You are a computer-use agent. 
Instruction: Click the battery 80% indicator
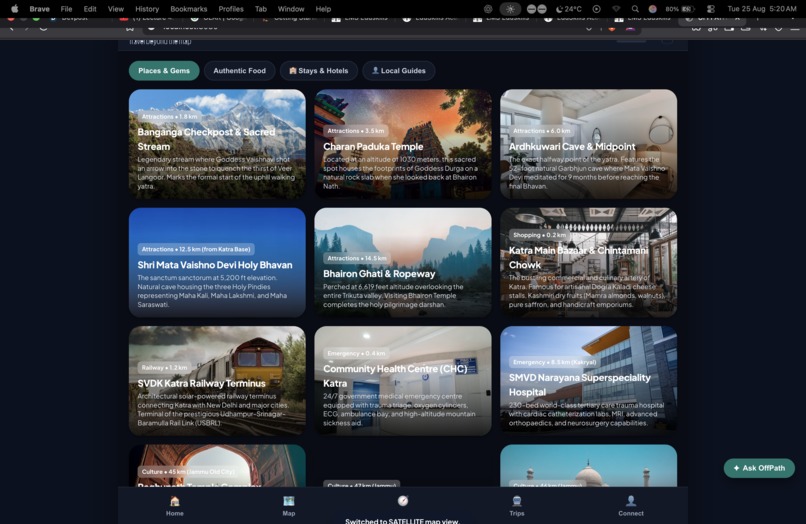point(681,9)
